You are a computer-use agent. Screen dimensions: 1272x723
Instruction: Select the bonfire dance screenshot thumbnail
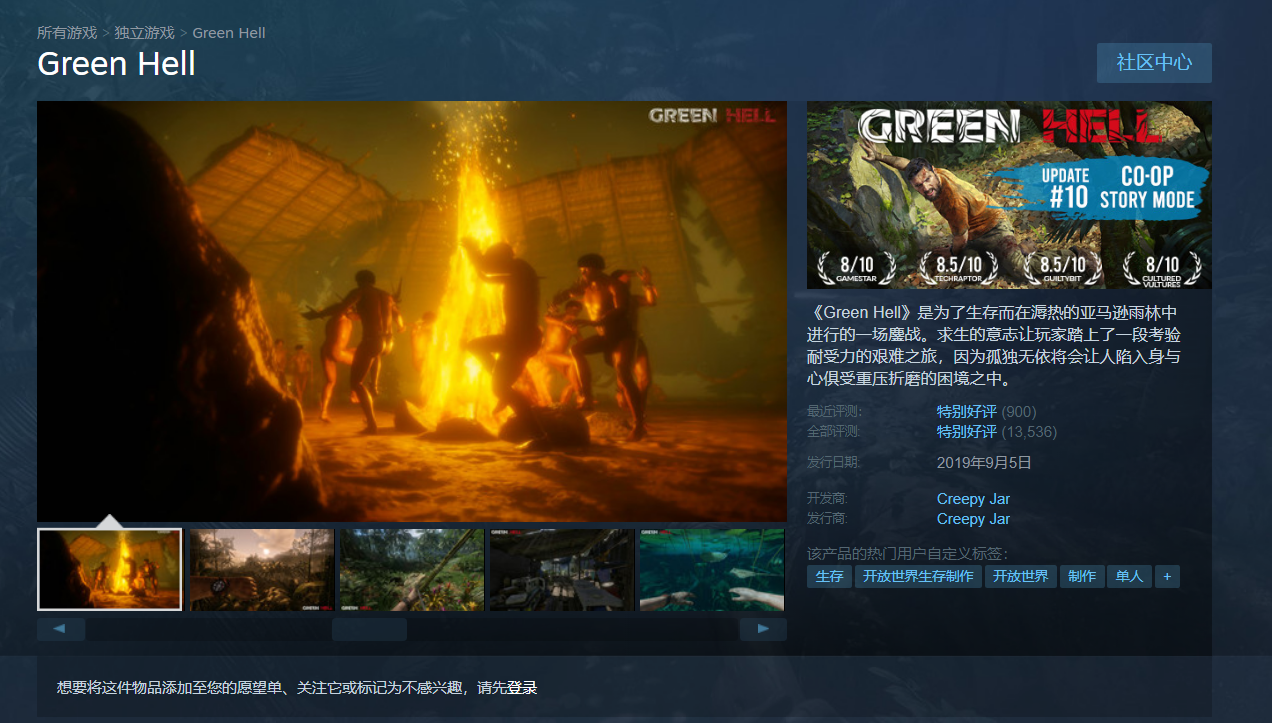coord(110,570)
